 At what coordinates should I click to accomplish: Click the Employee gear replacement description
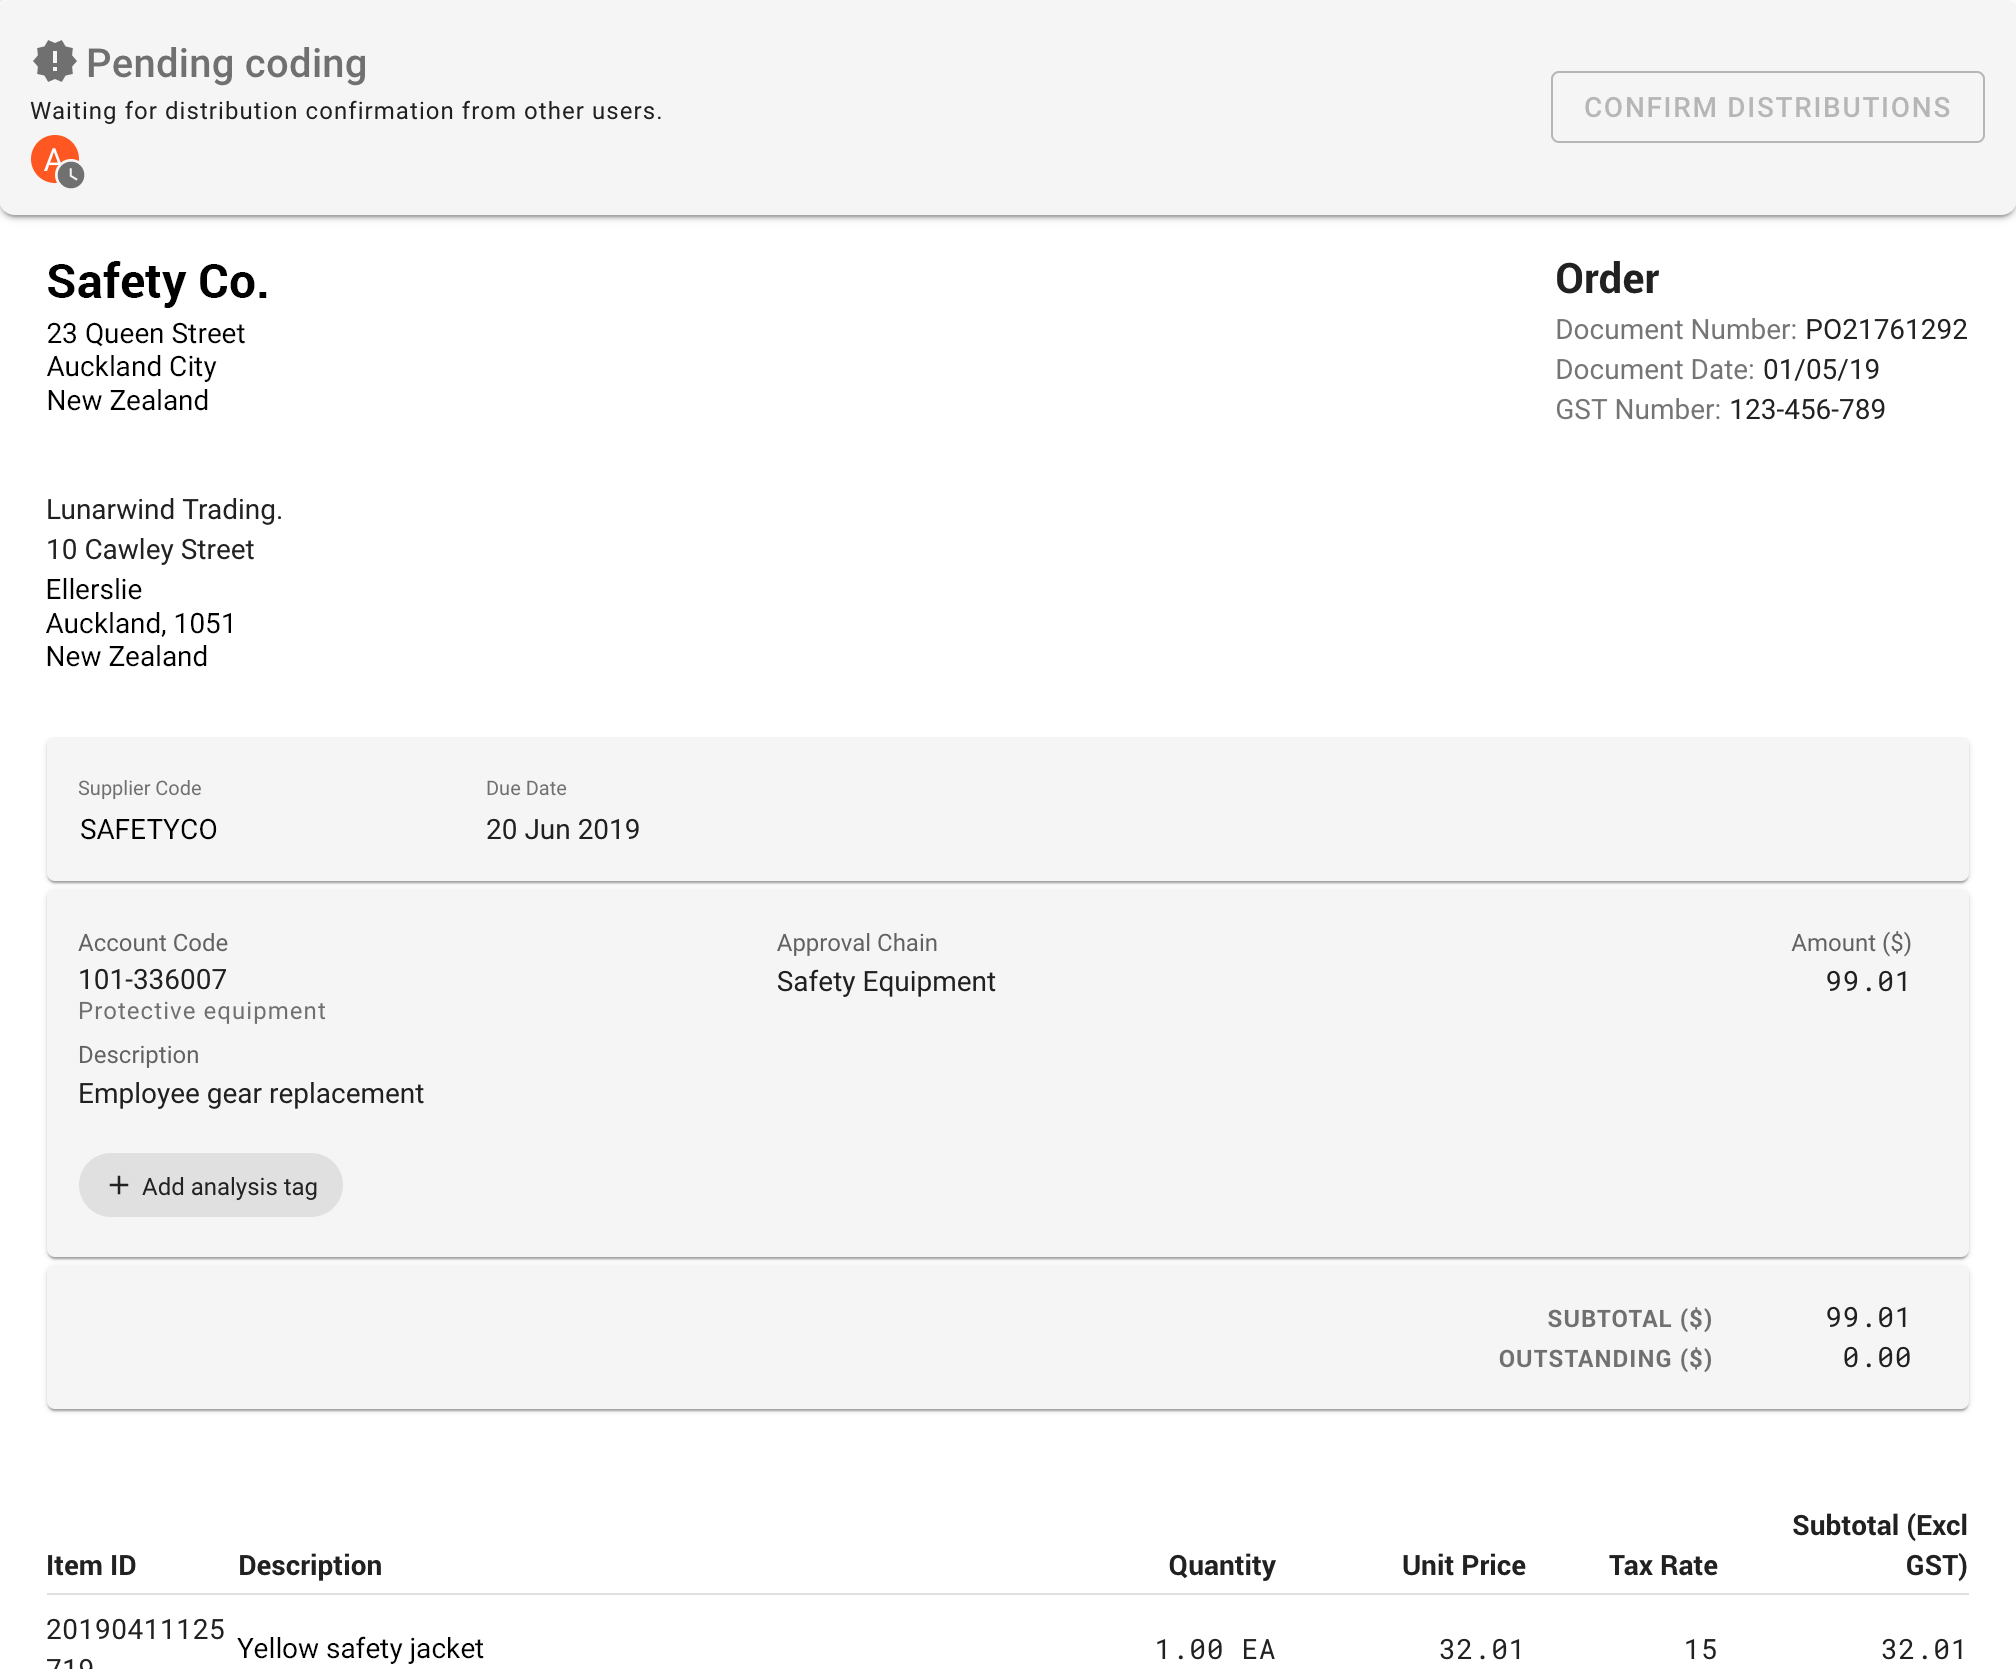[x=251, y=1093]
